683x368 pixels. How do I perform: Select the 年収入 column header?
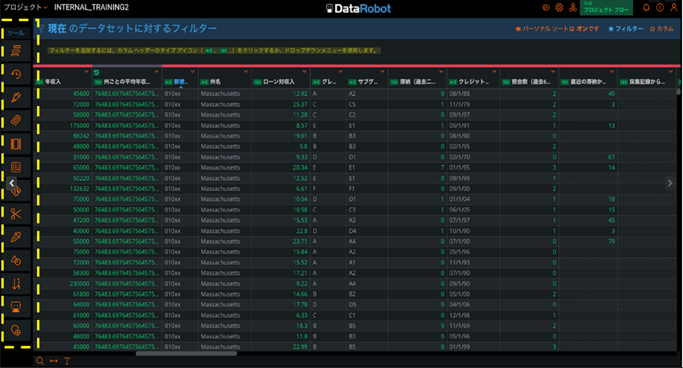[x=53, y=82]
